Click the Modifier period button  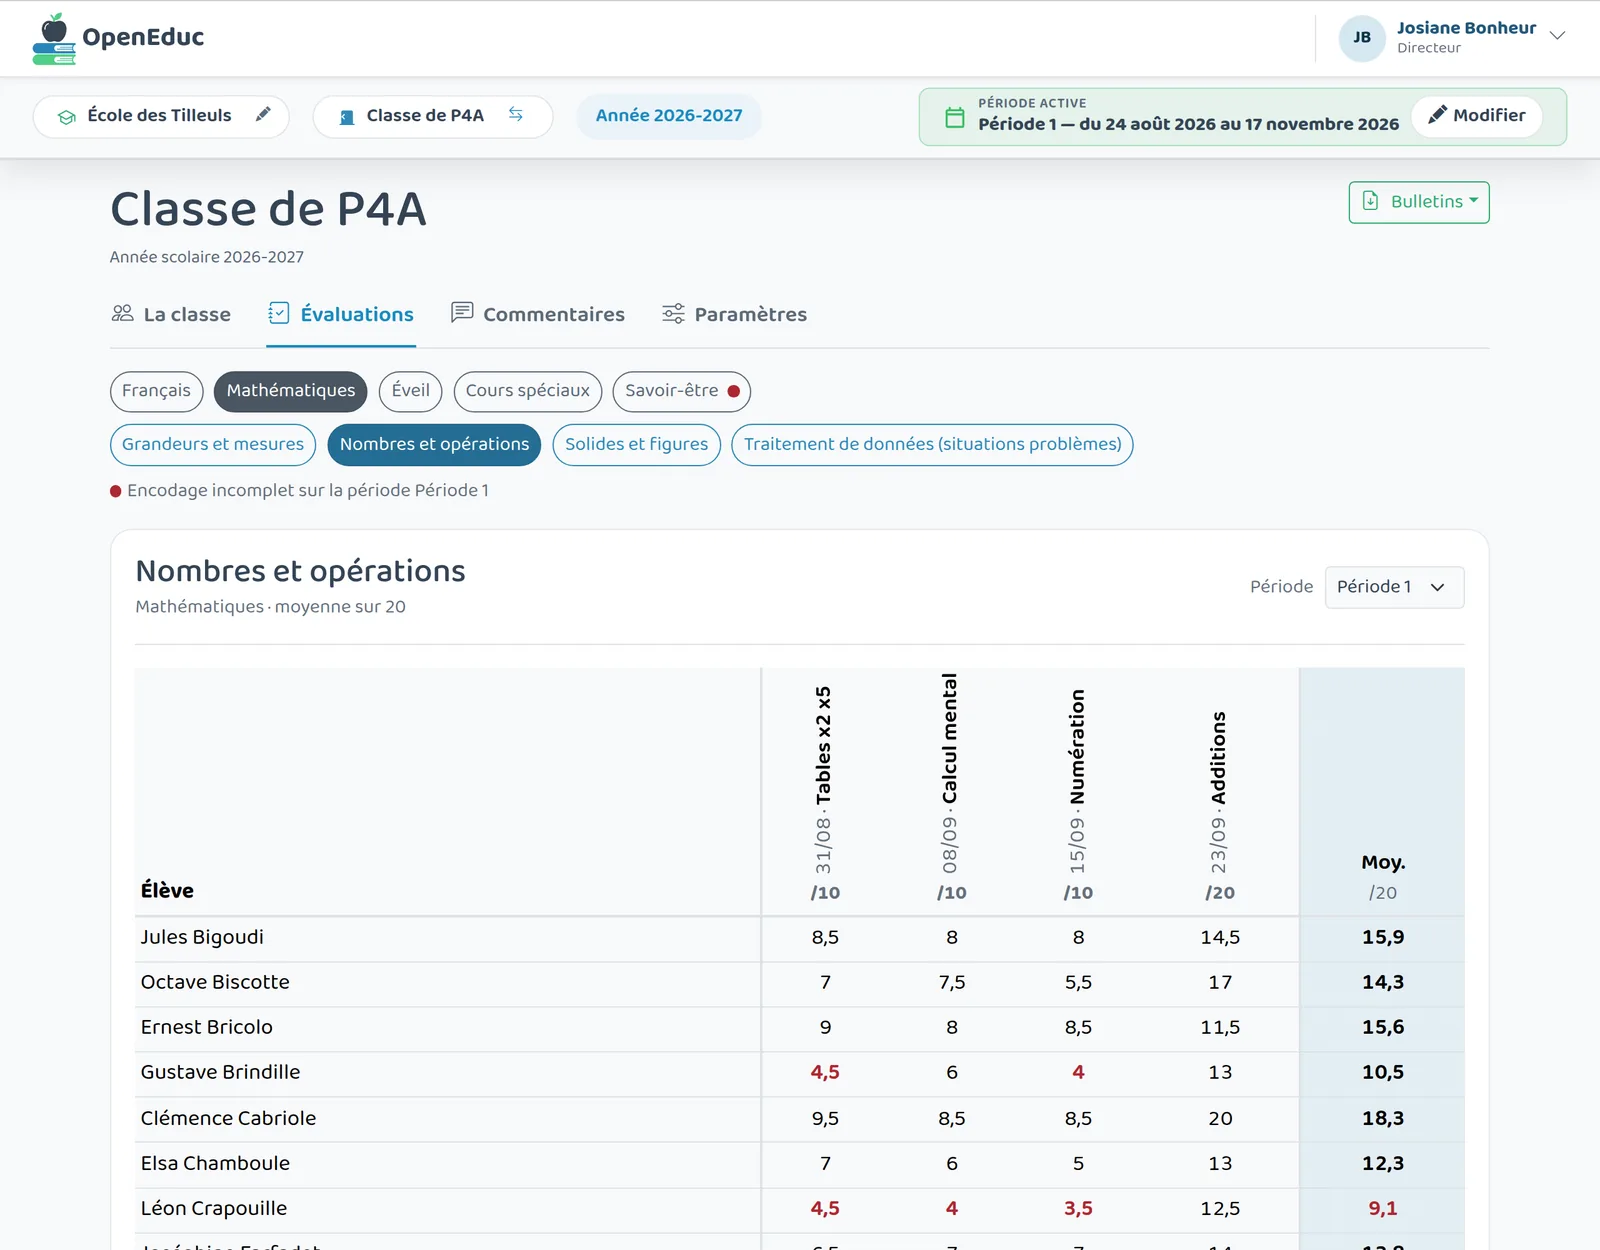[x=1477, y=116]
